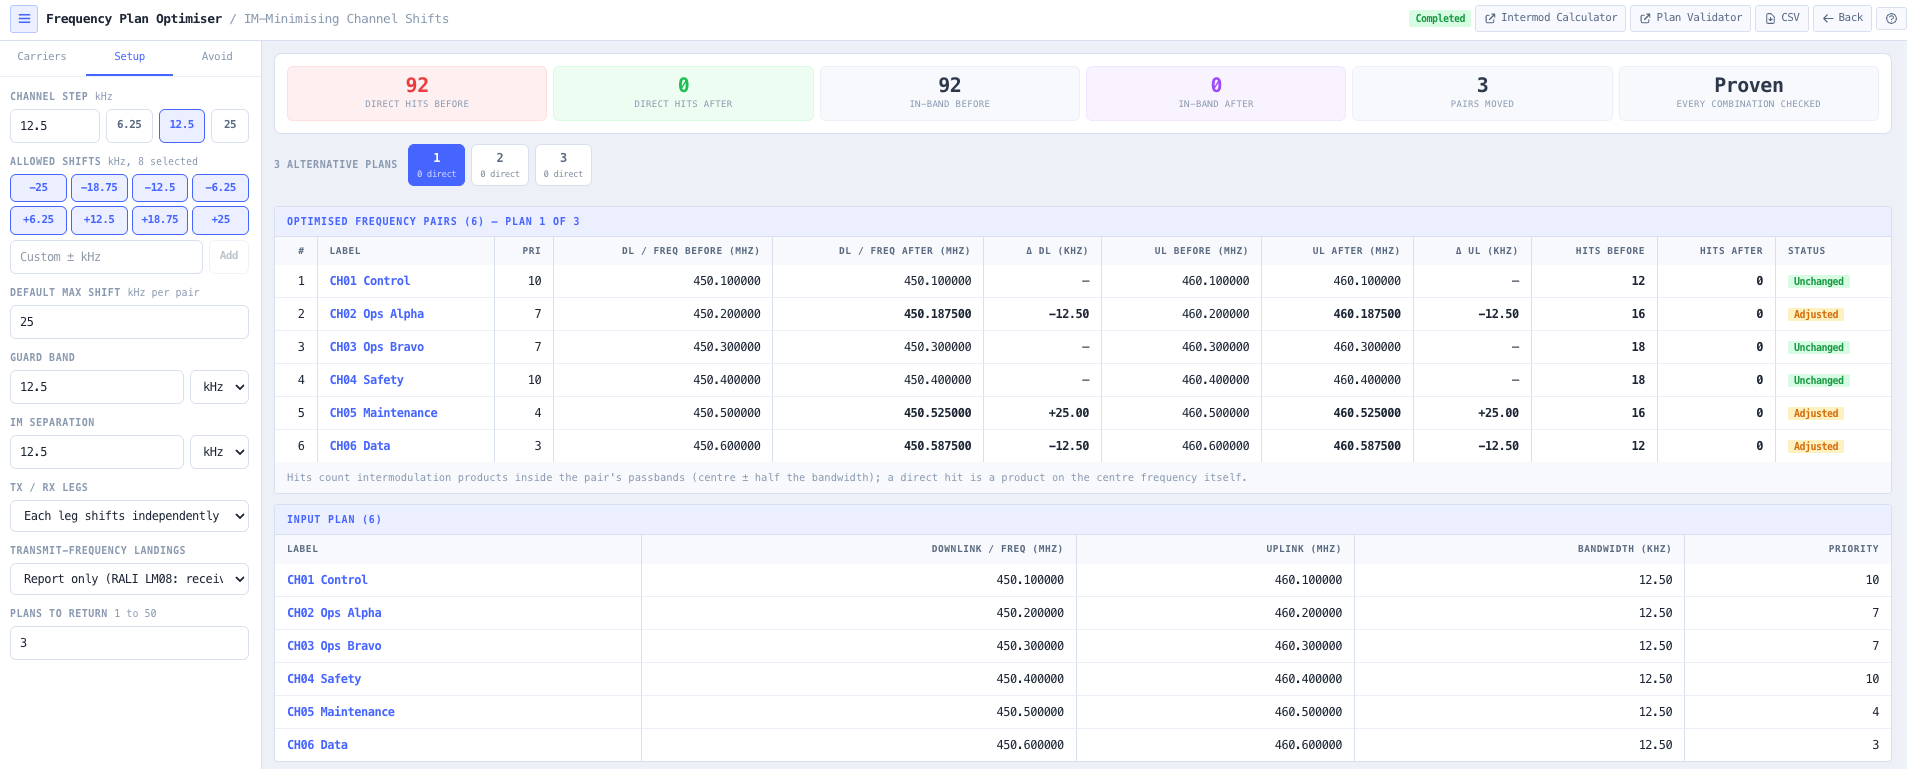Toggle the +25 allowed shift

pos(220,220)
